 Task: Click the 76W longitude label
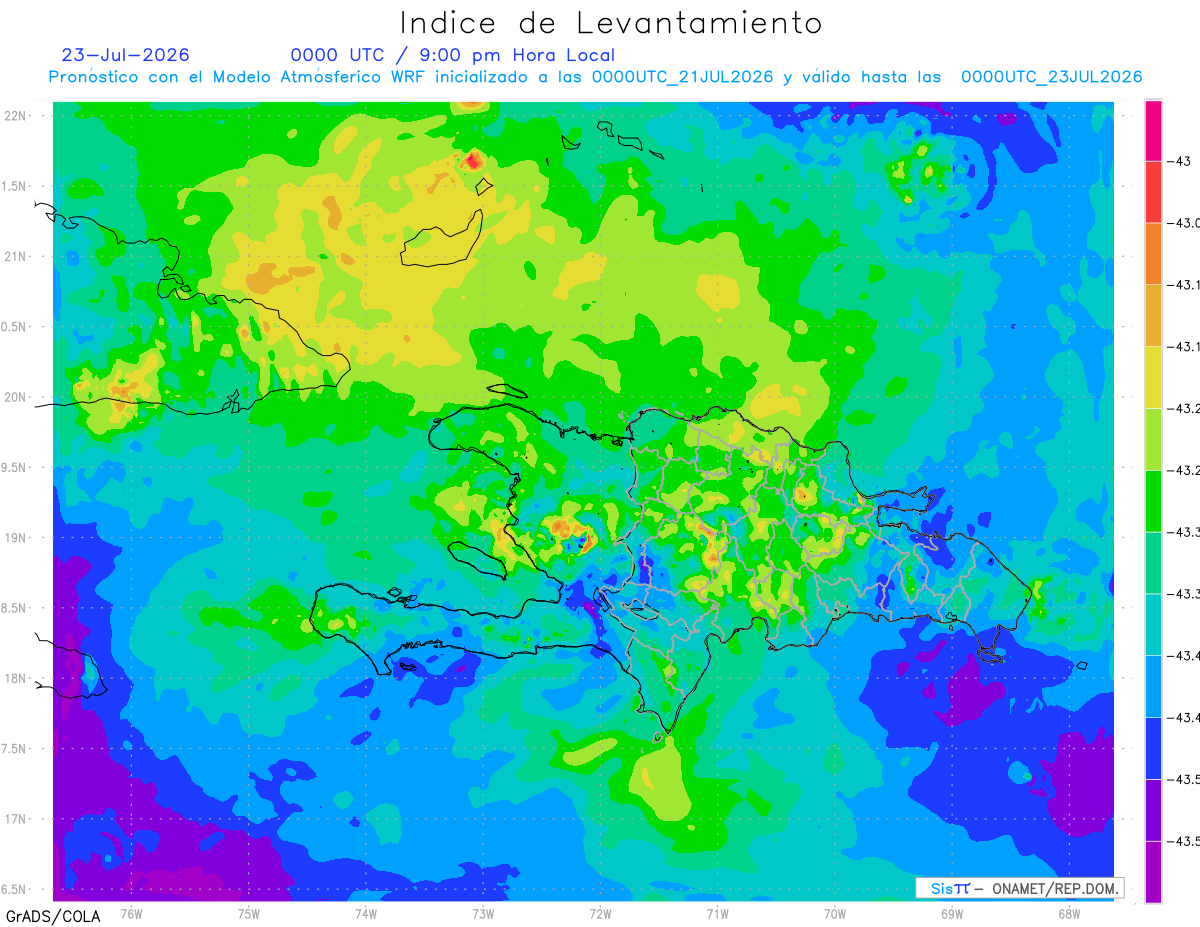[x=131, y=913]
